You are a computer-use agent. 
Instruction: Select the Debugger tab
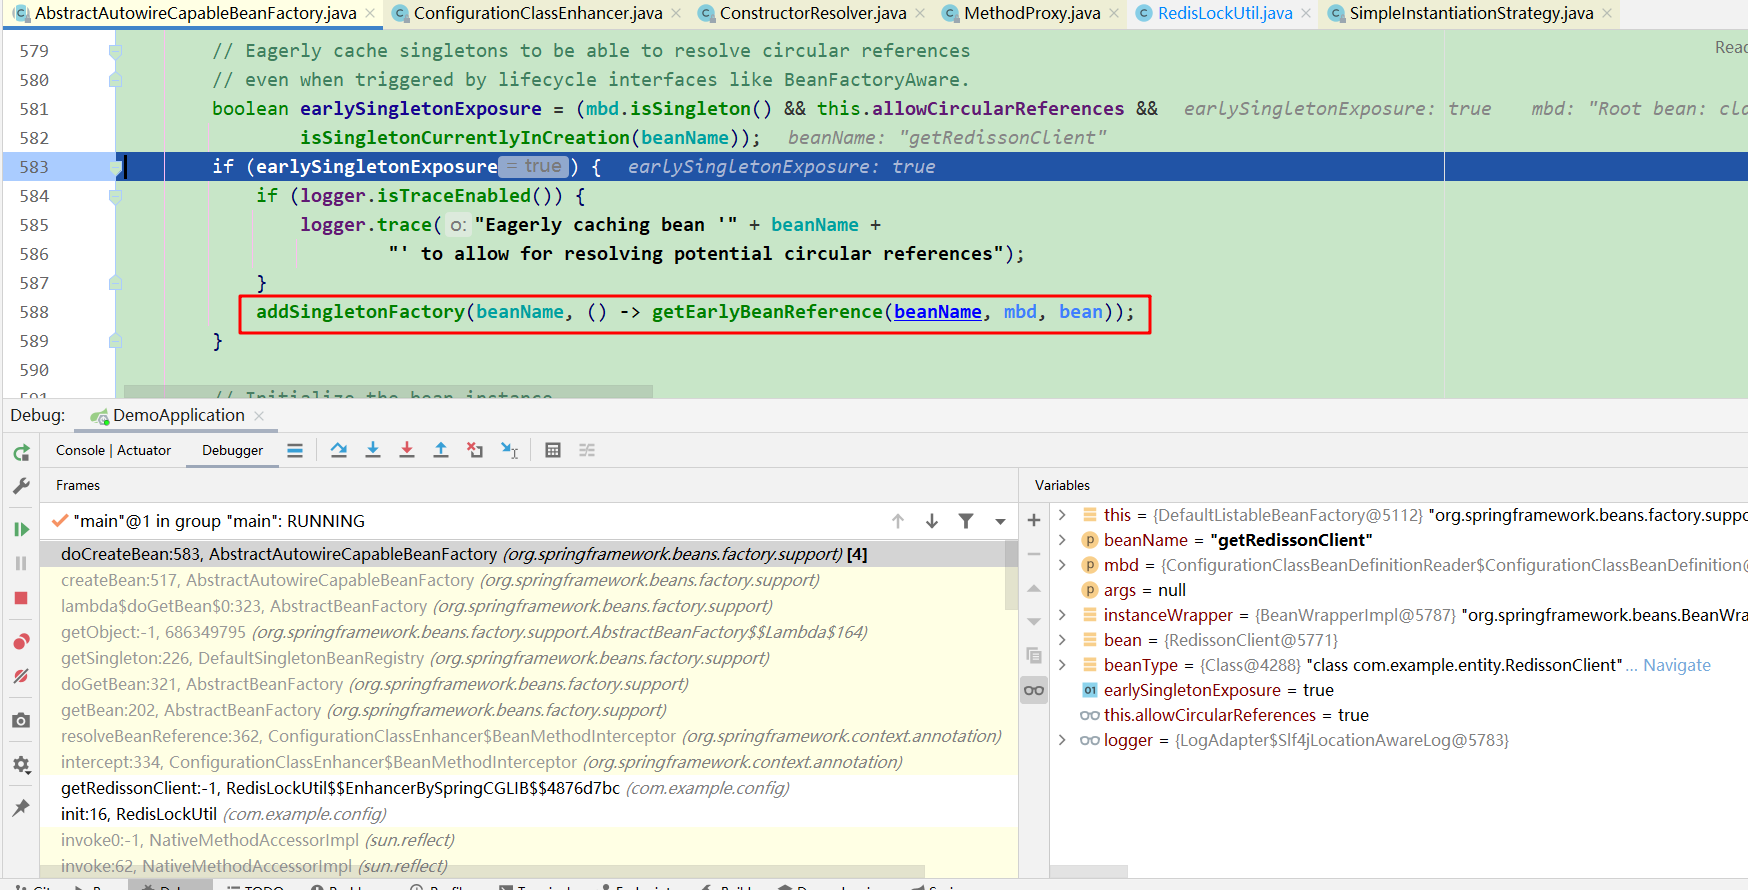coord(232,450)
